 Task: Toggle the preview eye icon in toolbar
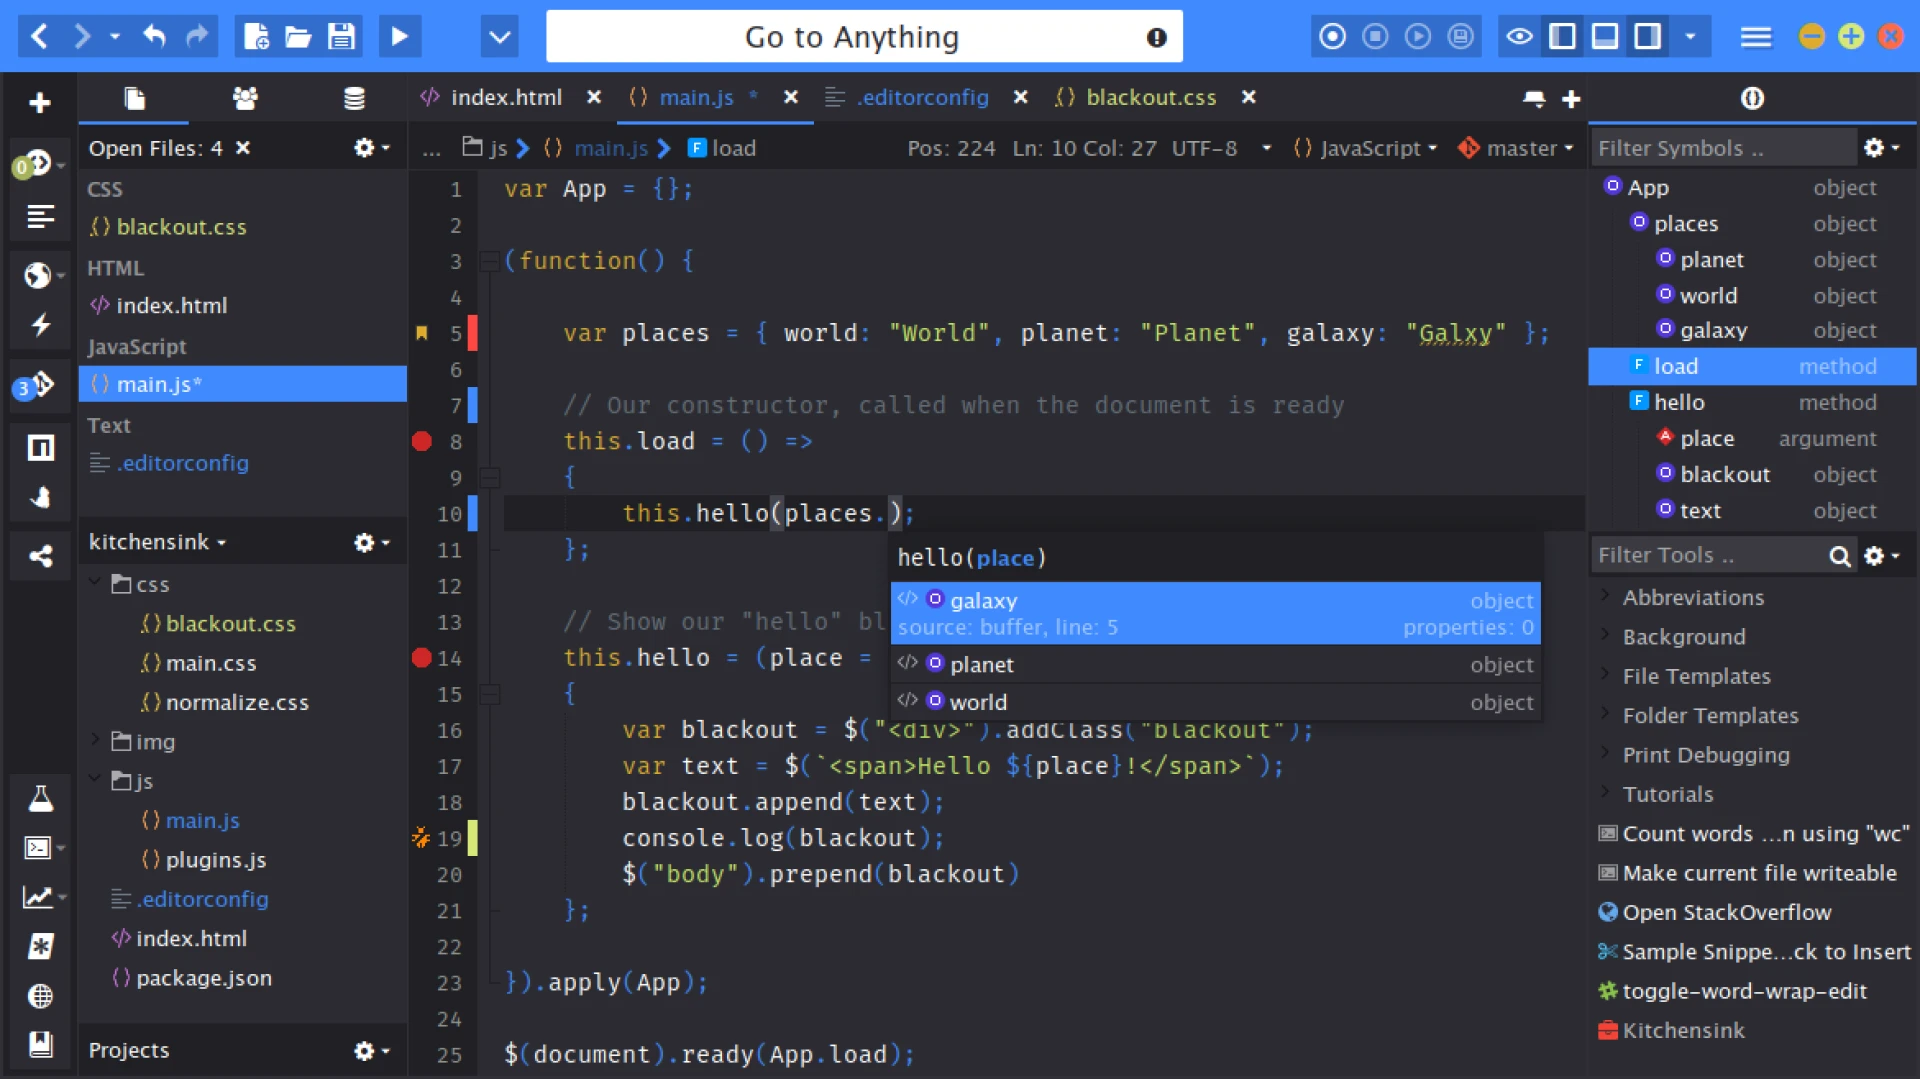[1519, 36]
